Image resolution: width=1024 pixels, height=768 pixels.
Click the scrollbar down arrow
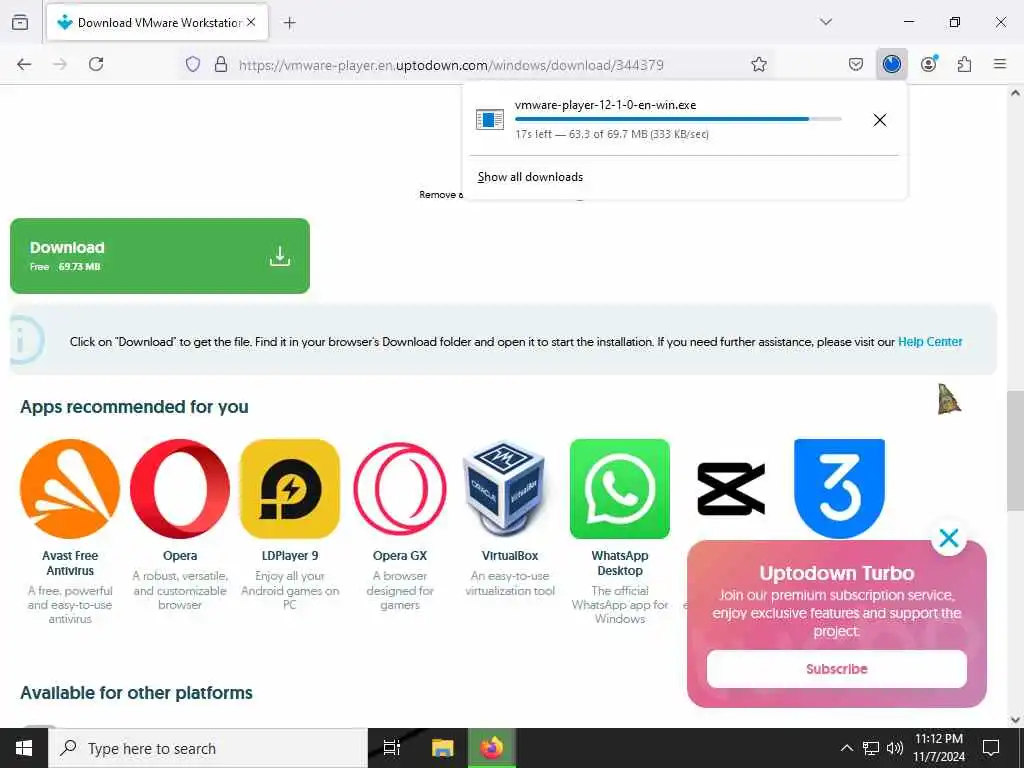(1015, 720)
